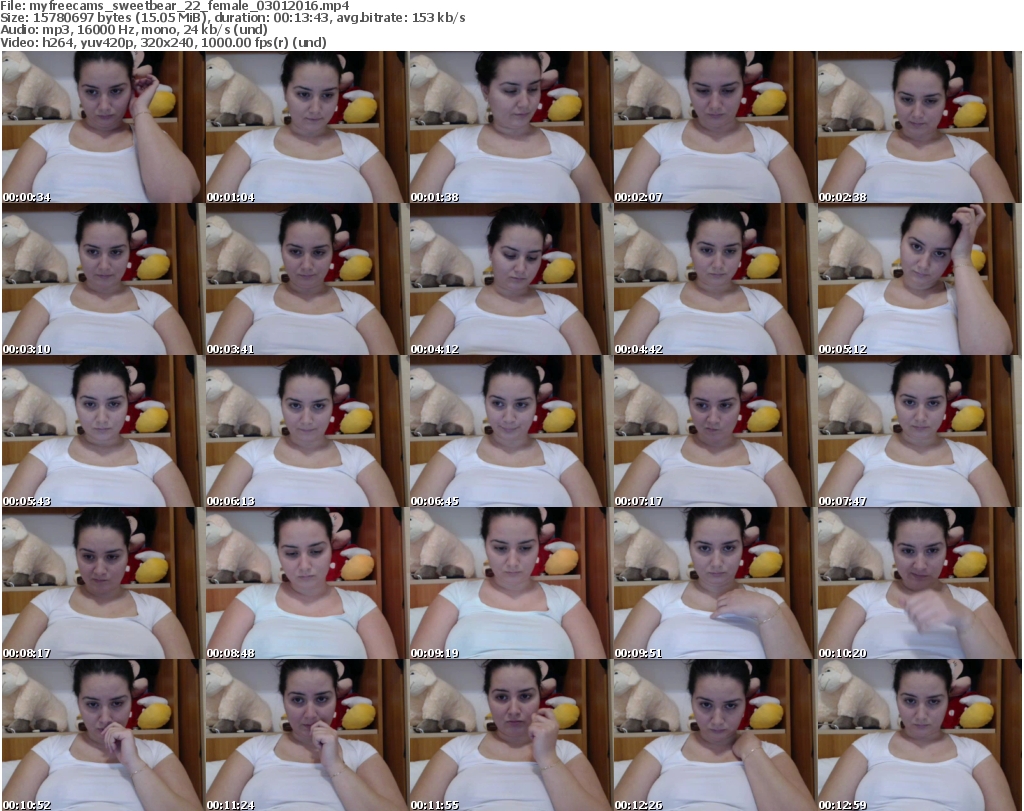Select the thumbnail stamped 00:02:38

[918, 127]
